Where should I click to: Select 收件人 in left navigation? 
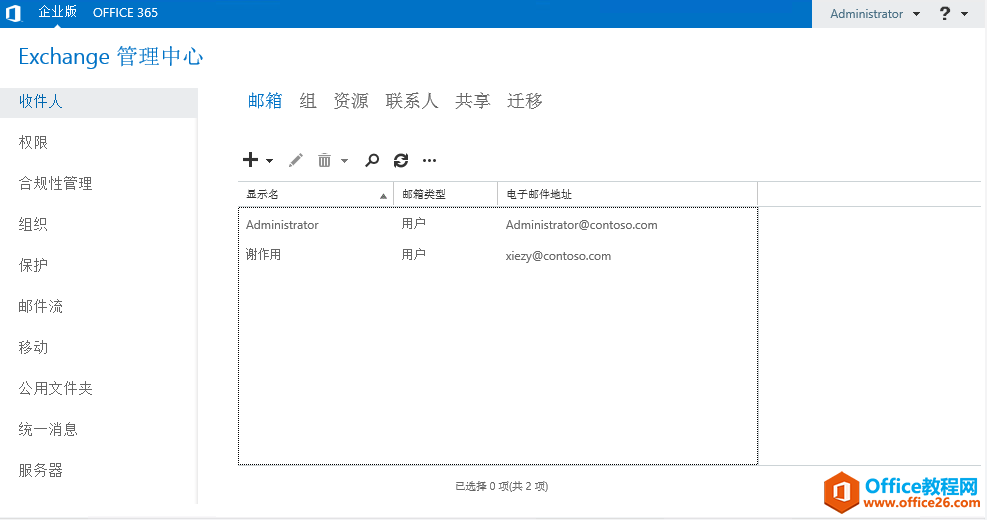pos(99,102)
